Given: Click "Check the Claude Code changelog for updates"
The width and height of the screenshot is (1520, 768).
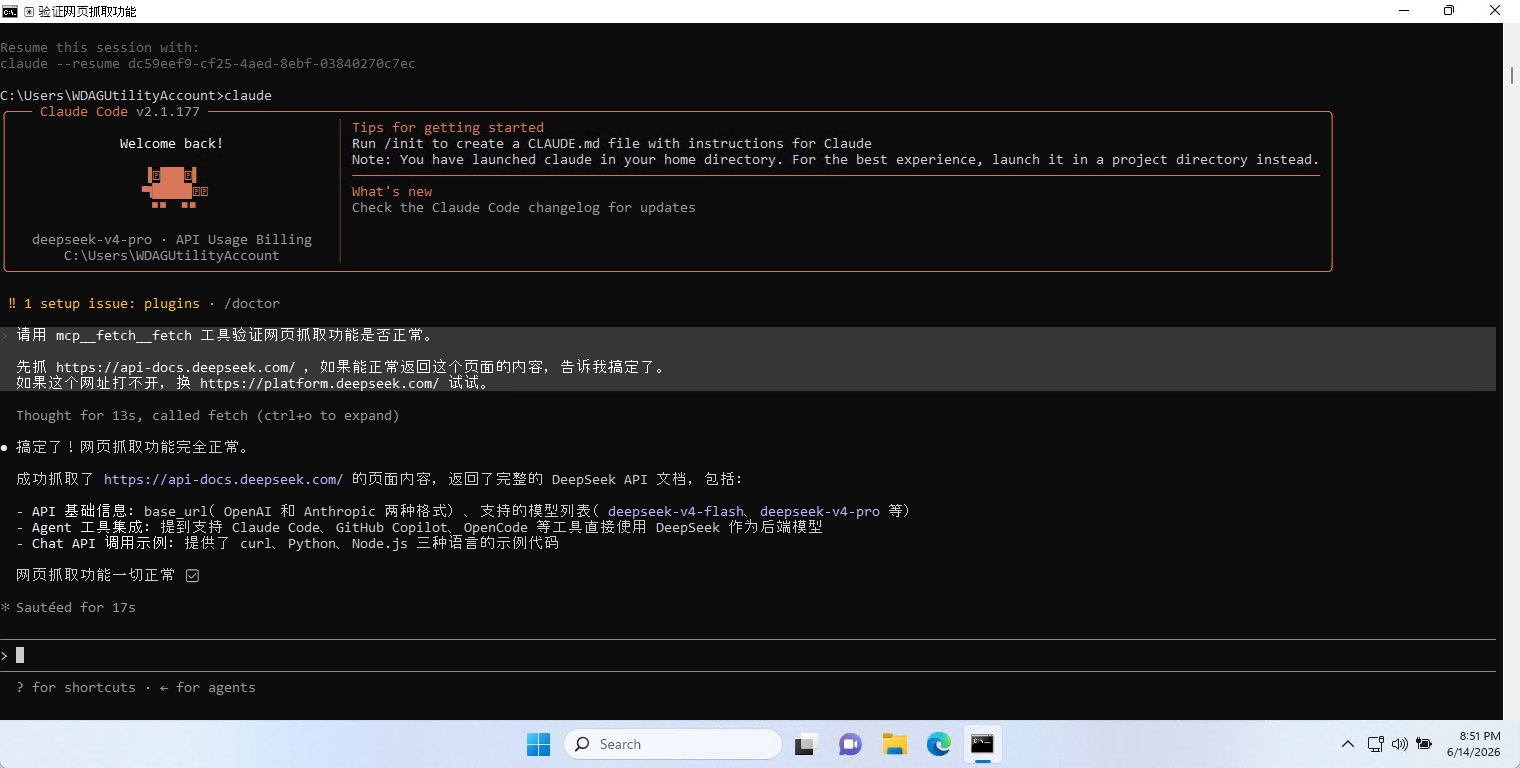Looking at the screenshot, I should click(x=523, y=207).
